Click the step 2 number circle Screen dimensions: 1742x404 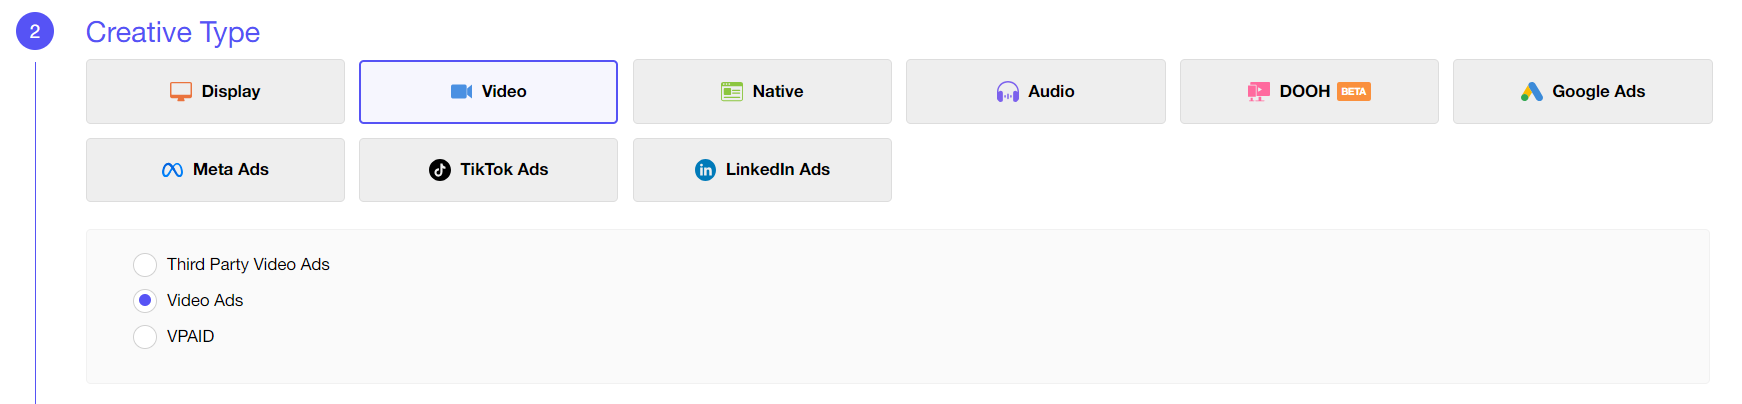pyautogui.click(x=35, y=32)
